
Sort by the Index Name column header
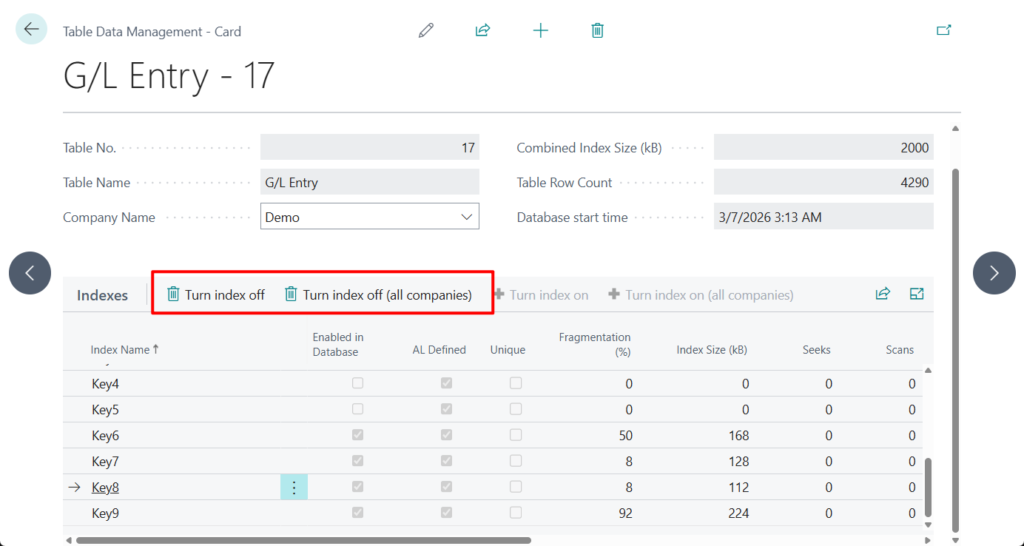point(124,350)
